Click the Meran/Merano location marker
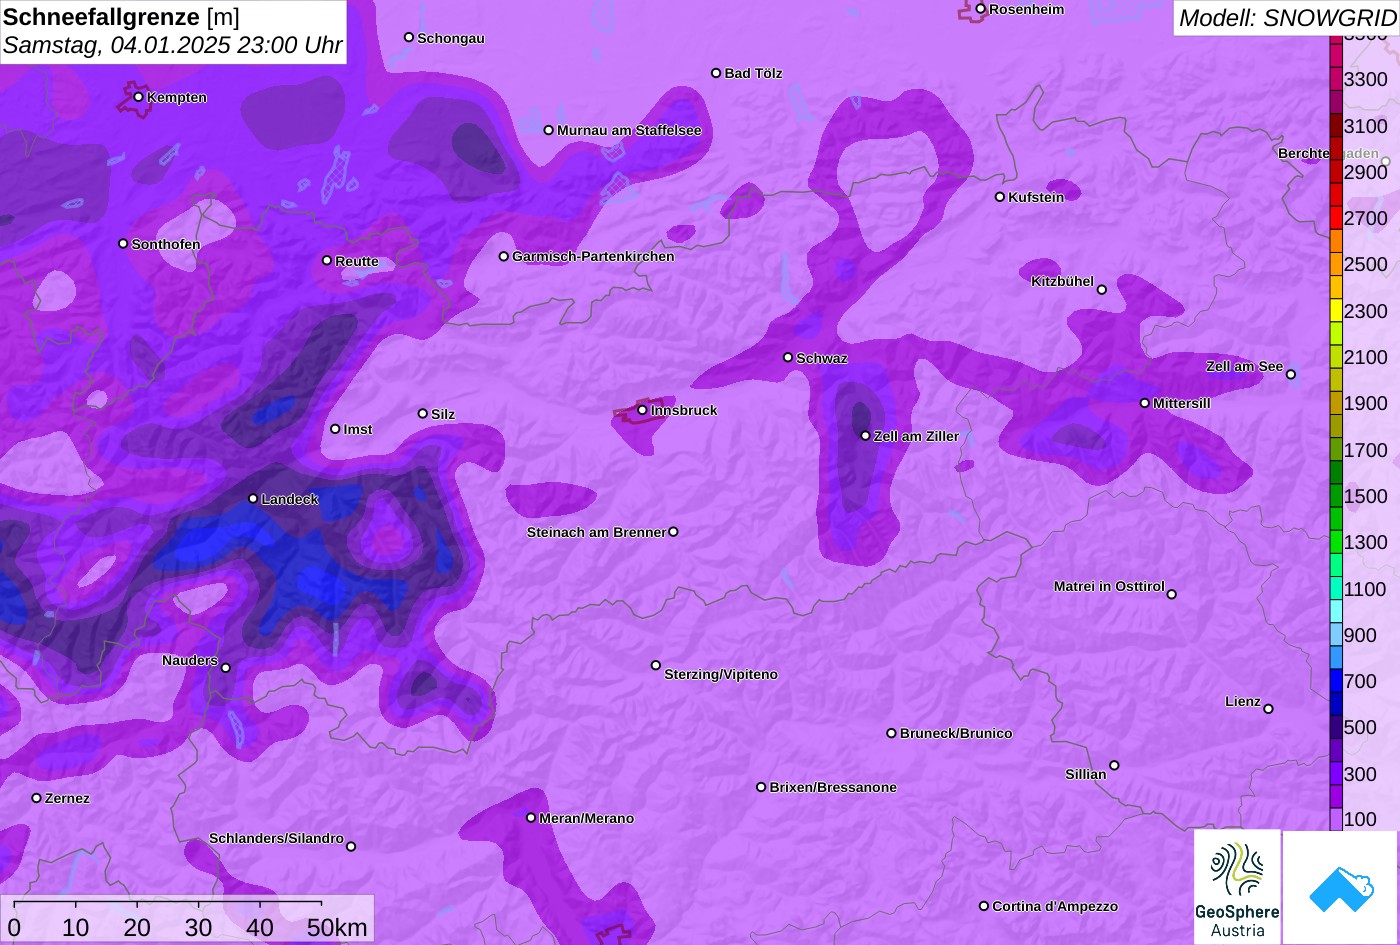Image resolution: width=1400 pixels, height=945 pixels. pos(531,818)
